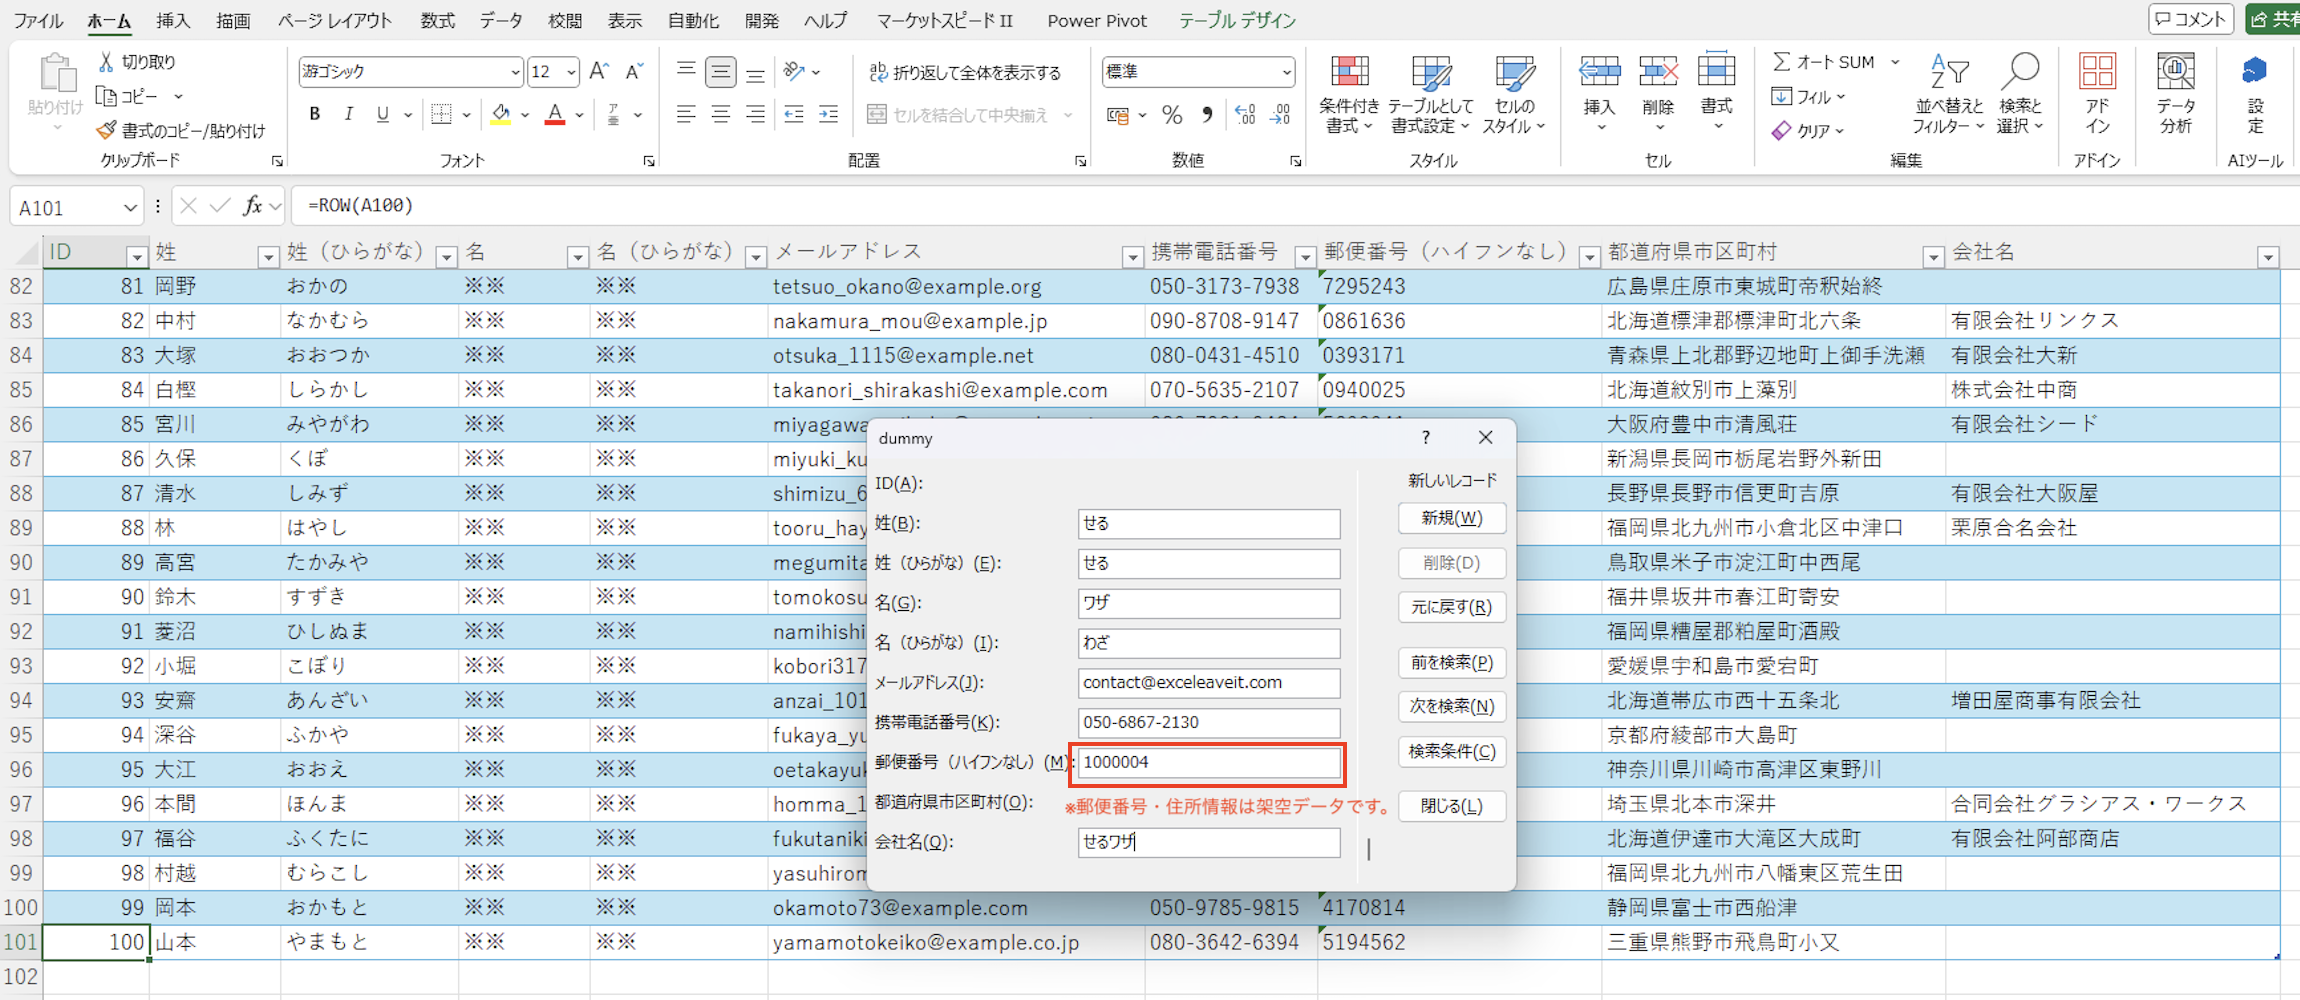This screenshot has width=2300, height=1000.
Task: Click Data Analysis (データ分析) icon
Action: click(x=2176, y=73)
